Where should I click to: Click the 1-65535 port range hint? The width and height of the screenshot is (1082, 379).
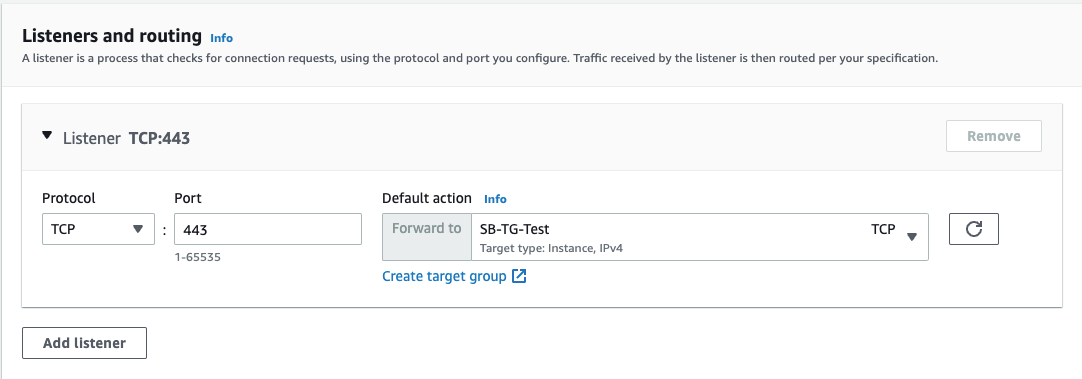click(197, 257)
